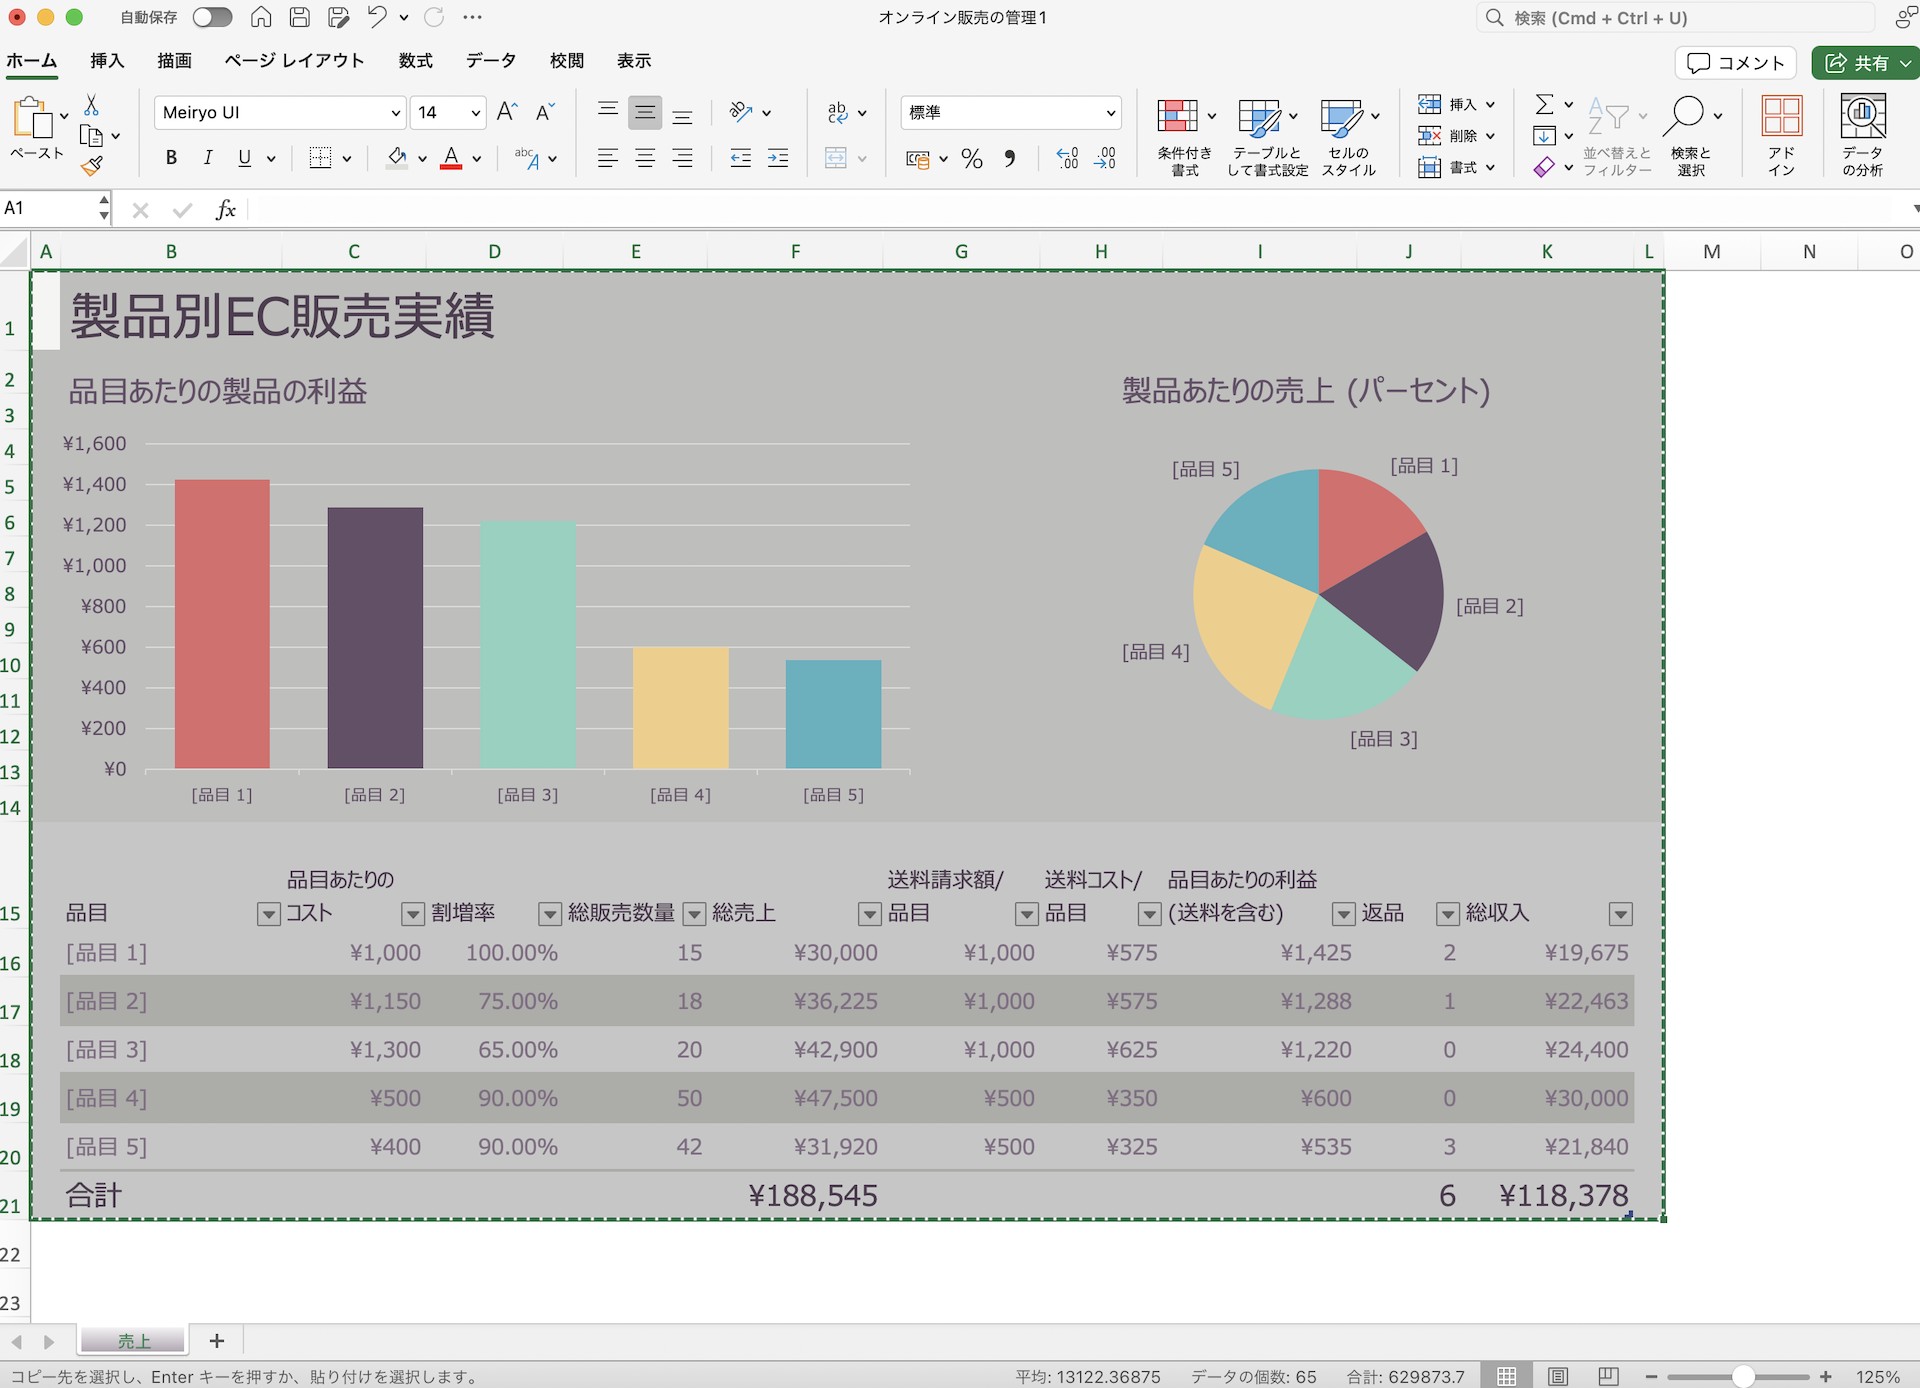The height and width of the screenshot is (1388, 1920).
Task: Open the Page Layout (ページ レイアウト) tab
Action: 294,61
